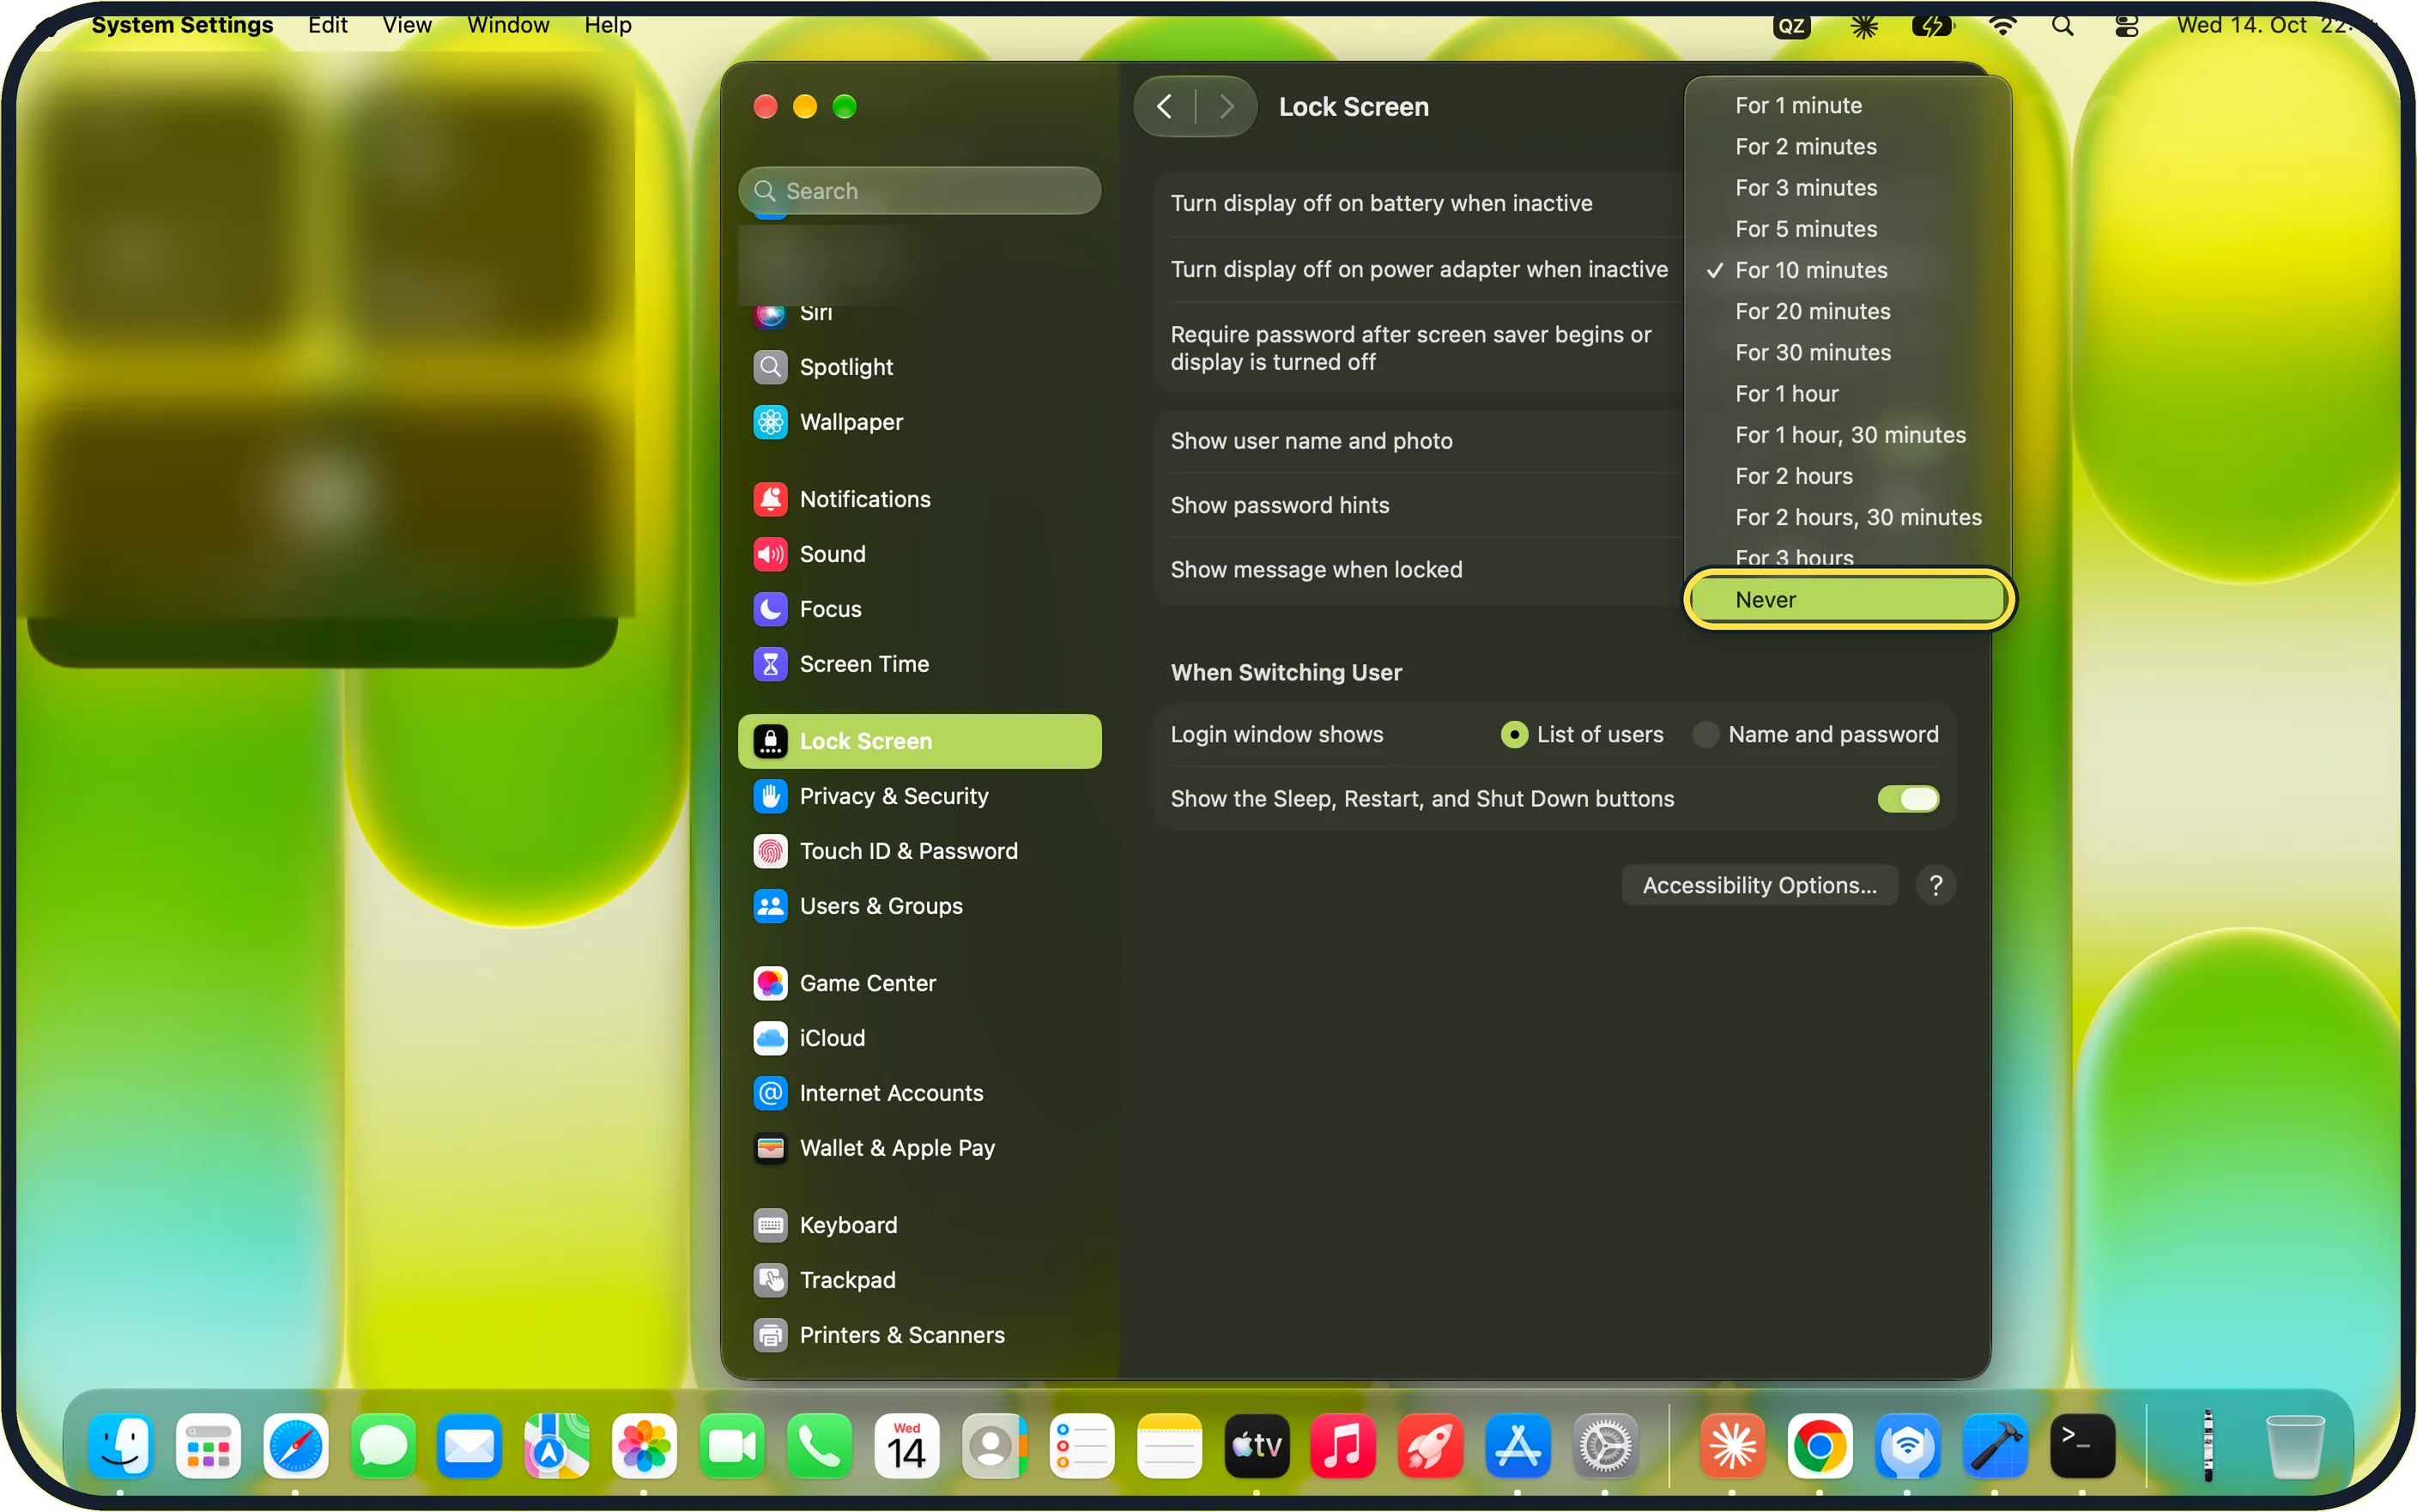
Task: Open Trackpad settings in sidebar
Action: tap(919, 1280)
